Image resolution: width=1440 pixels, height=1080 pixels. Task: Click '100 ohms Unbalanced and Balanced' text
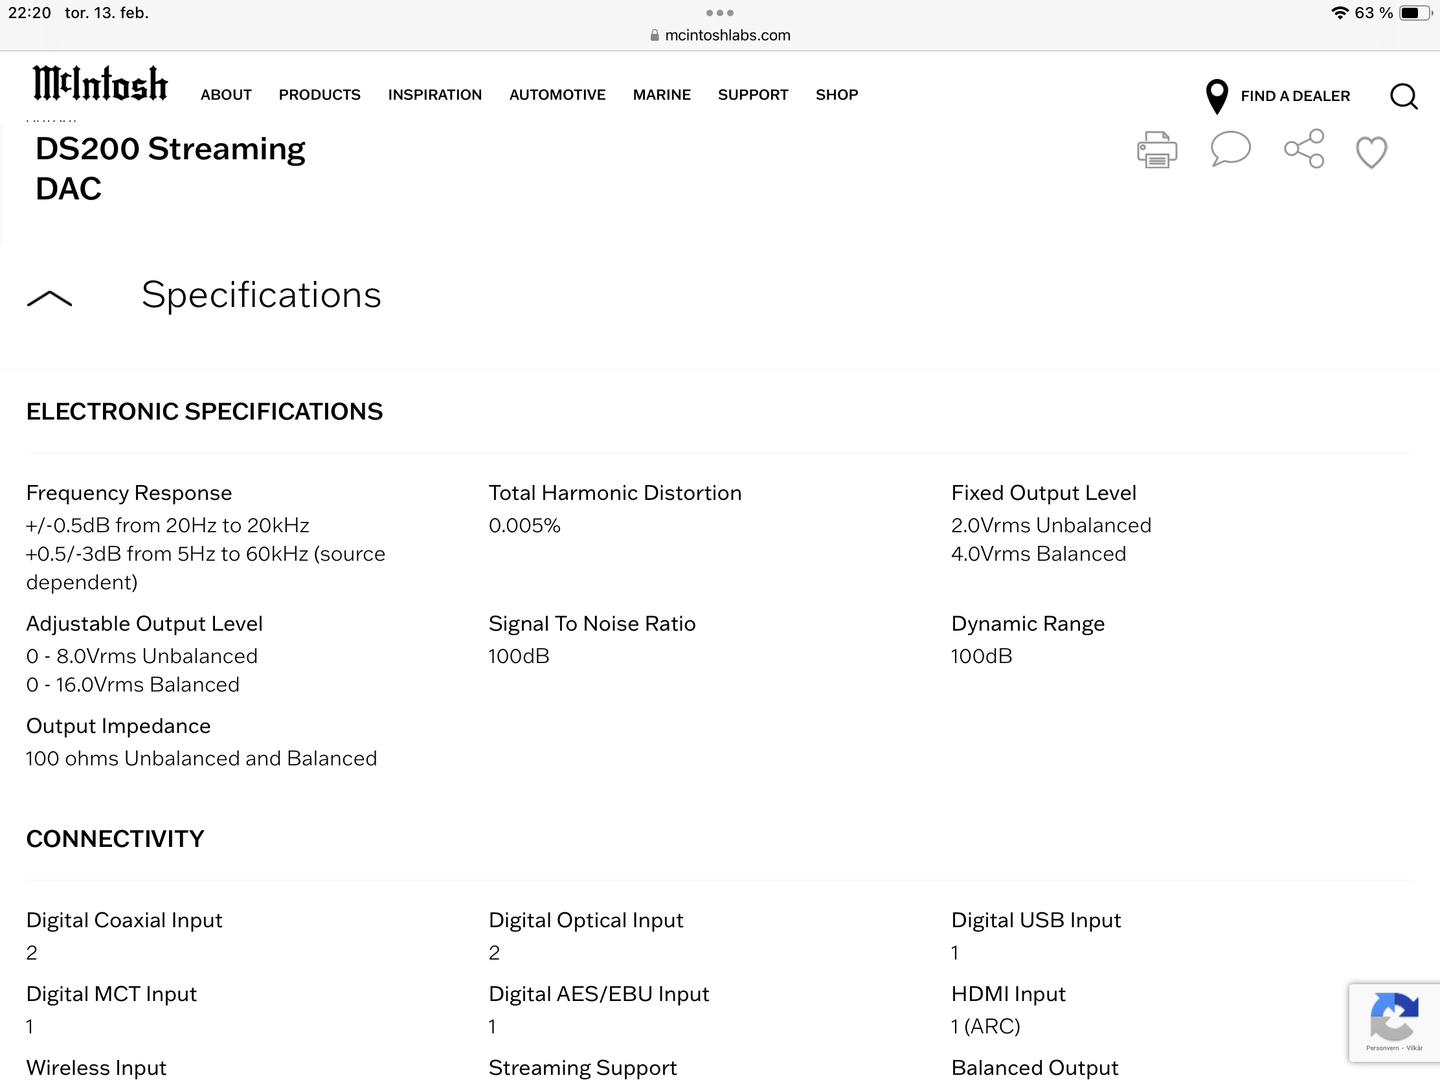tap(202, 759)
